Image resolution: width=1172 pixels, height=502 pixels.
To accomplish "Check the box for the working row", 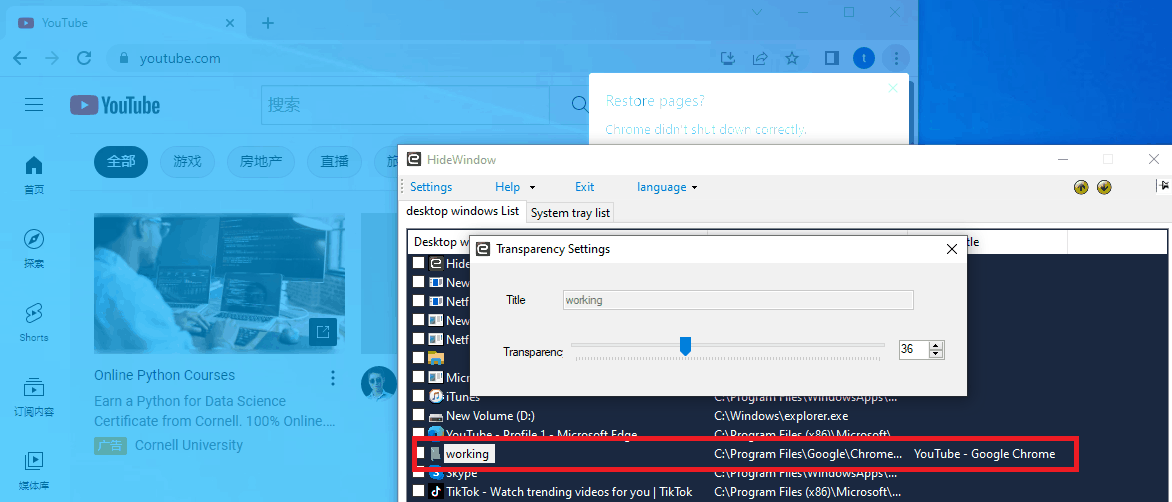I will click(x=419, y=453).
